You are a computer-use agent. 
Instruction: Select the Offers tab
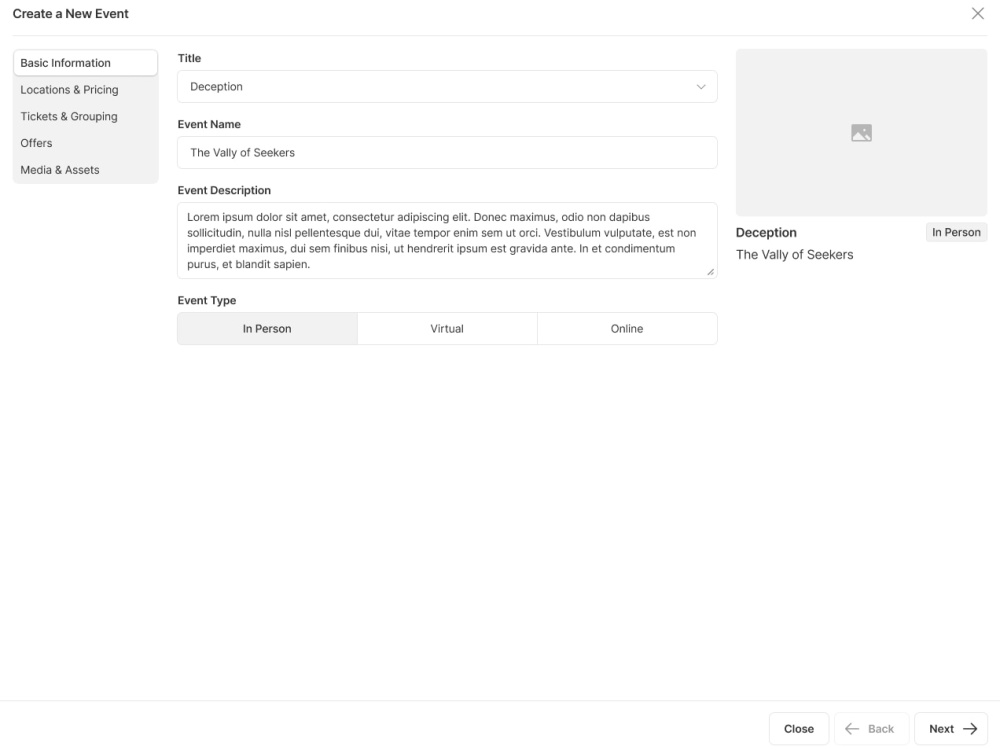[85, 143]
